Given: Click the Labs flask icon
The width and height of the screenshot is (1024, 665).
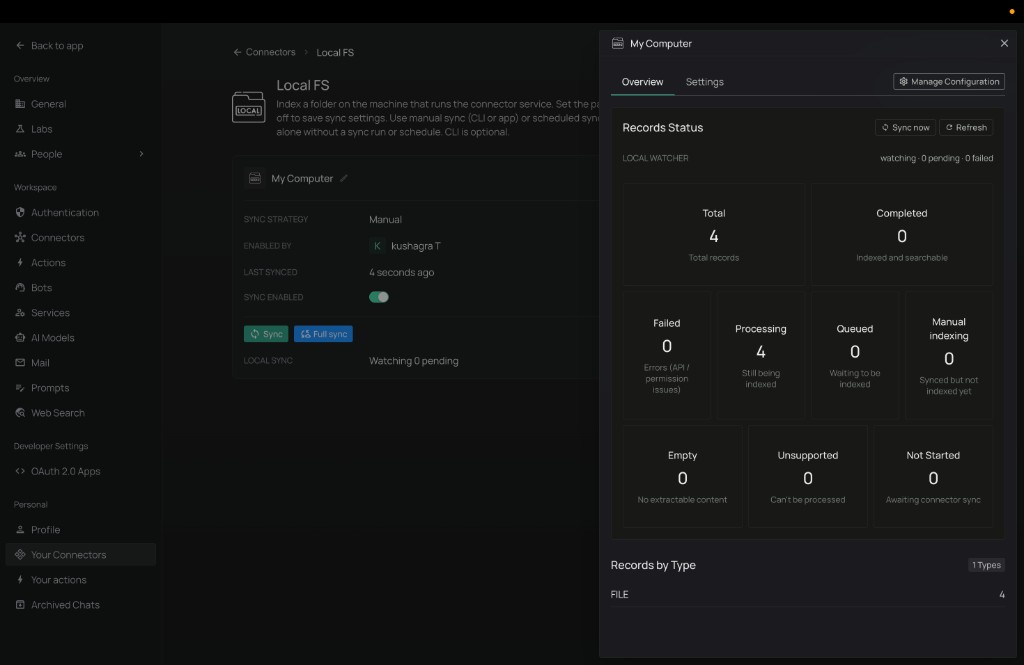Looking at the screenshot, I should click(20, 129).
